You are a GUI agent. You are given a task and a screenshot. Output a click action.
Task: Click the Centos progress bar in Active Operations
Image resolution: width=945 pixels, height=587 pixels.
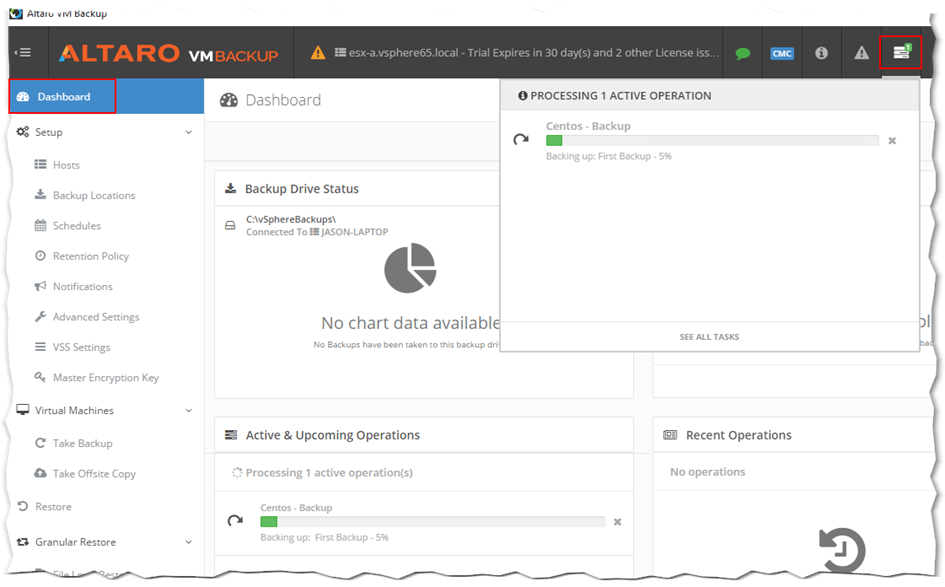pos(432,522)
